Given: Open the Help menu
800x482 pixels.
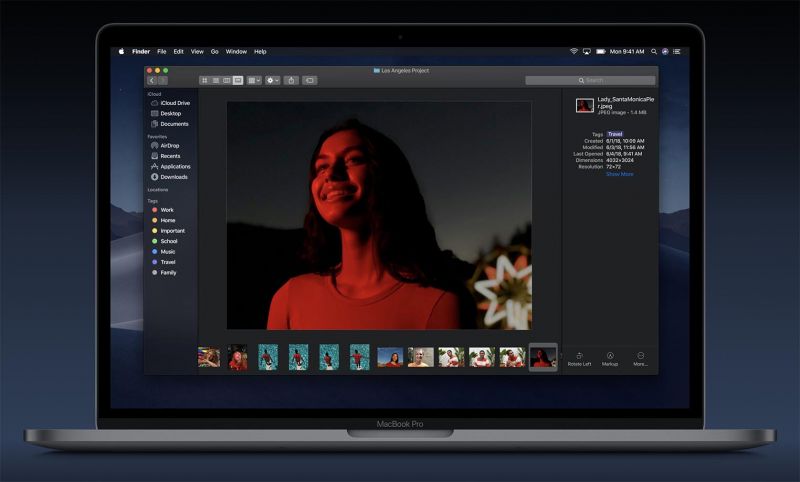Looking at the screenshot, I should 260,52.
